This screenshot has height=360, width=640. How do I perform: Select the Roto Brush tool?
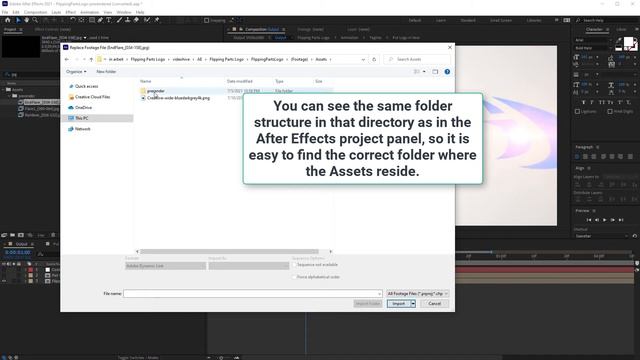coord(147,20)
